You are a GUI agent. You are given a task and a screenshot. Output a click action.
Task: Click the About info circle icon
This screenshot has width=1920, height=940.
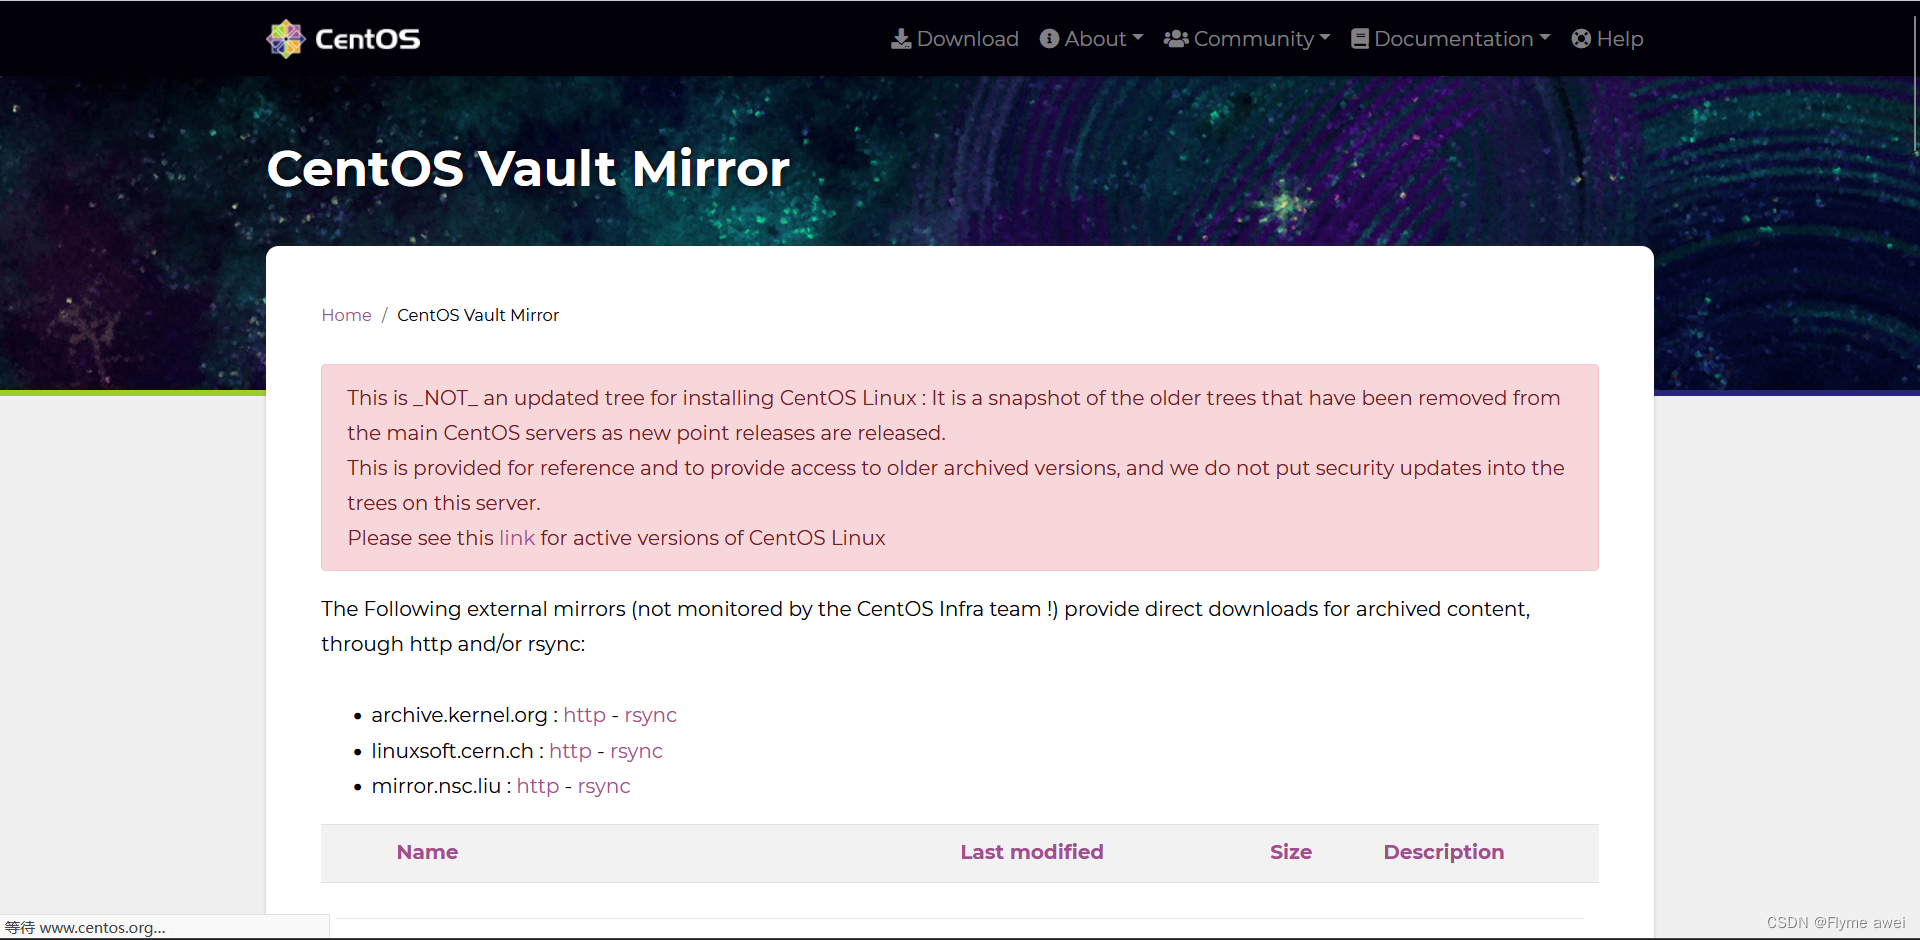(1049, 39)
